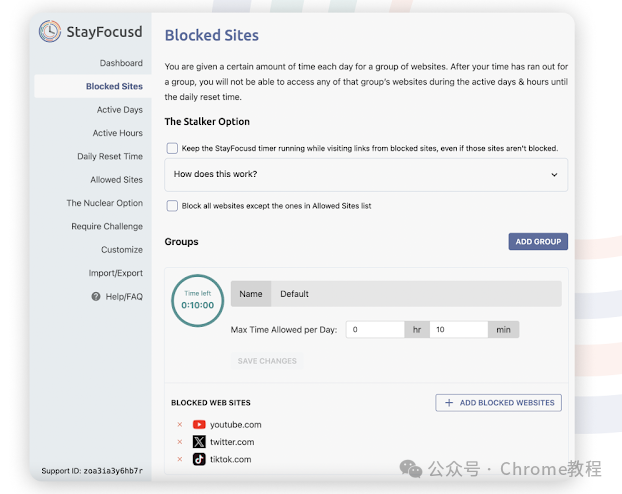
Task: Click the hr unit label
Action: (417, 330)
